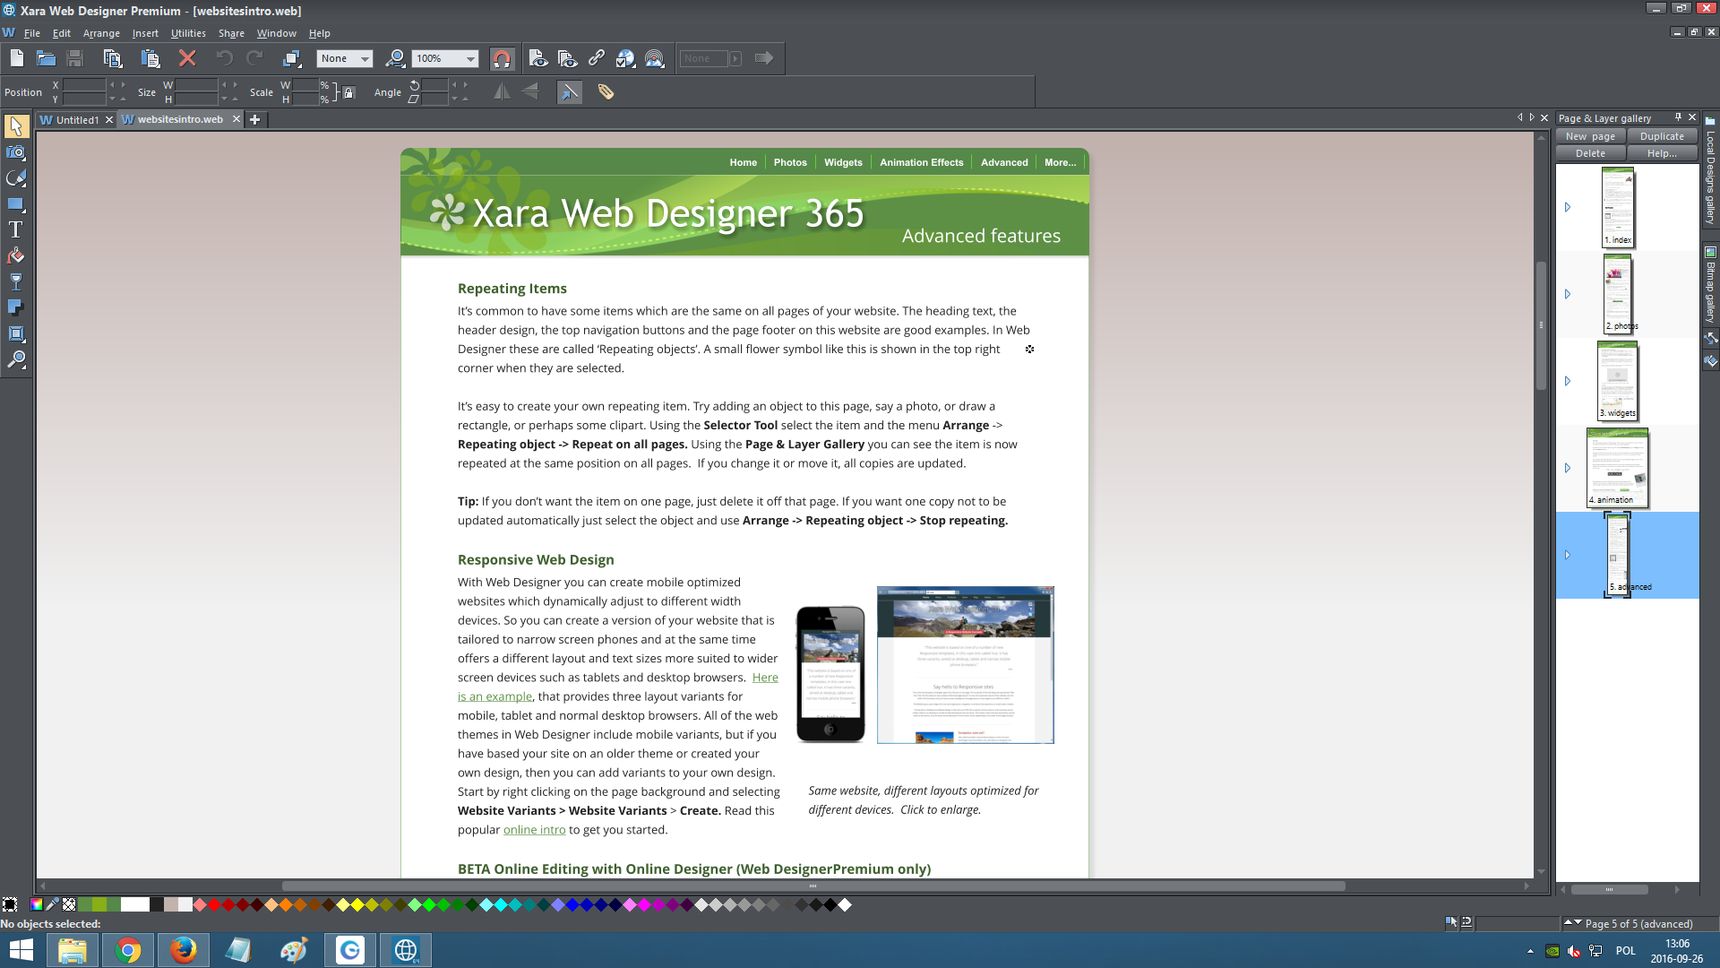The height and width of the screenshot is (968, 1720).
Task: Click the Preview page icon
Action: click(x=538, y=59)
